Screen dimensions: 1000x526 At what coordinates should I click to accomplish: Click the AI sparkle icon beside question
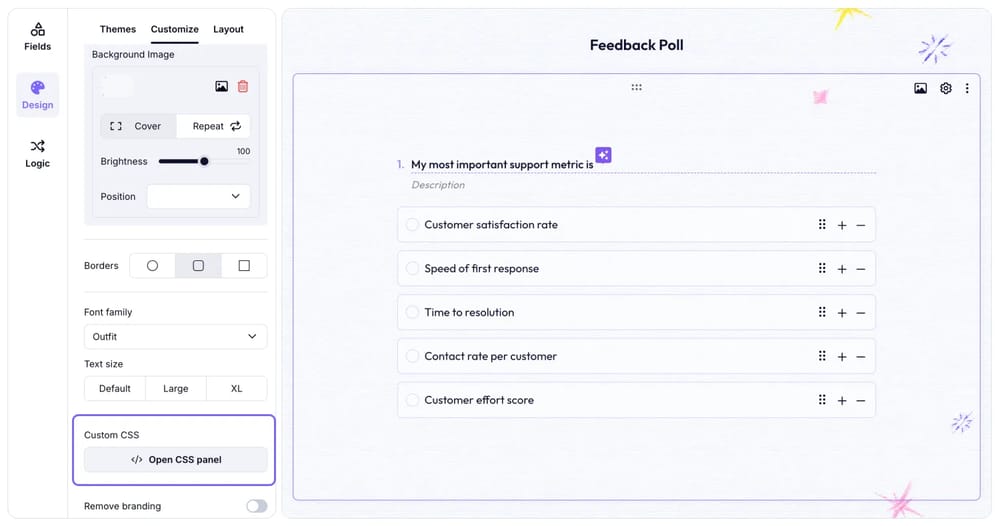603,155
